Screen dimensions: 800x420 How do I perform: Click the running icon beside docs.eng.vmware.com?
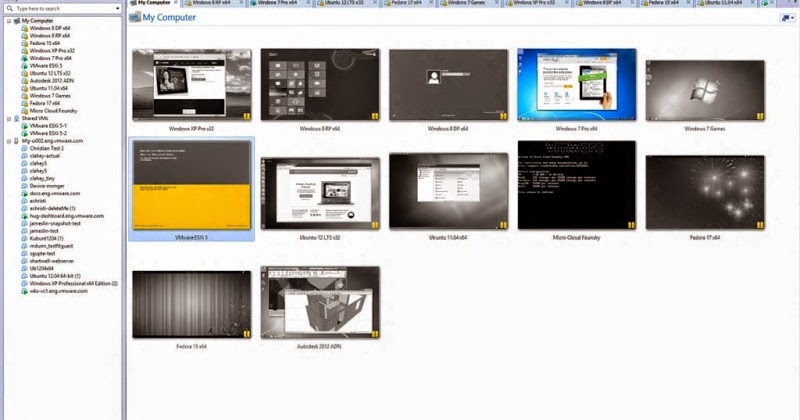24,193
